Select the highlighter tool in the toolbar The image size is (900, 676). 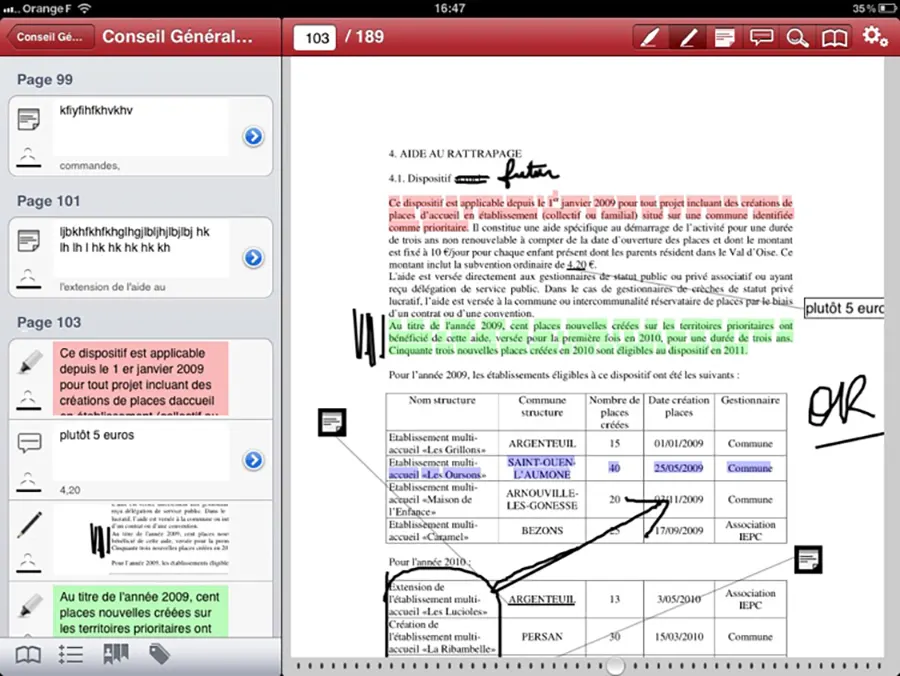pyautogui.click(x=651, y=38)
